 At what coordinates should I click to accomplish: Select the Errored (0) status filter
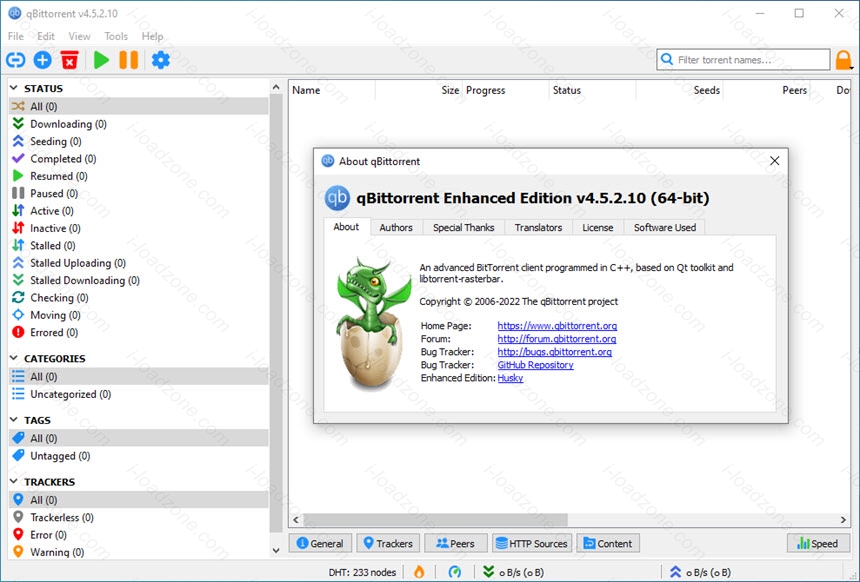pyautogui.click(x=139, y=332)
